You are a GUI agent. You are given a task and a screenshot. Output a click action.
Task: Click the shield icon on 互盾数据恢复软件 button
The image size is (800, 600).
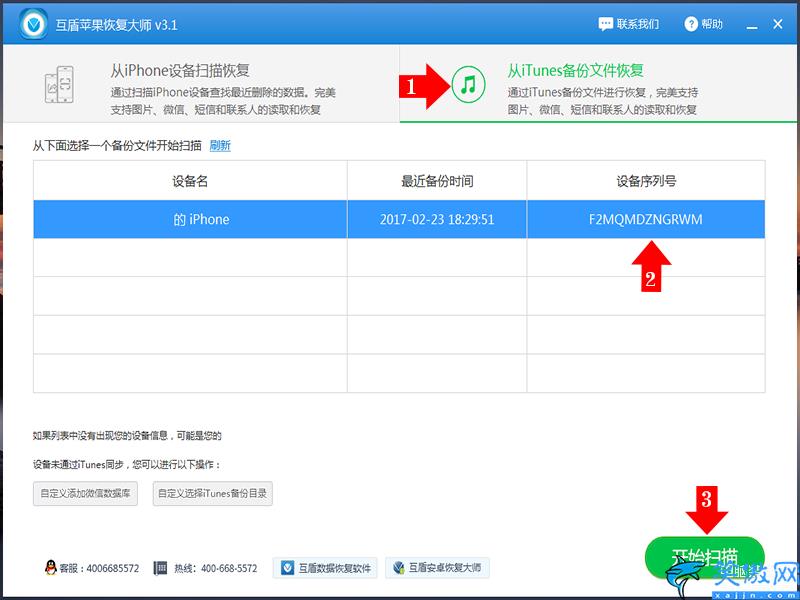288,568
